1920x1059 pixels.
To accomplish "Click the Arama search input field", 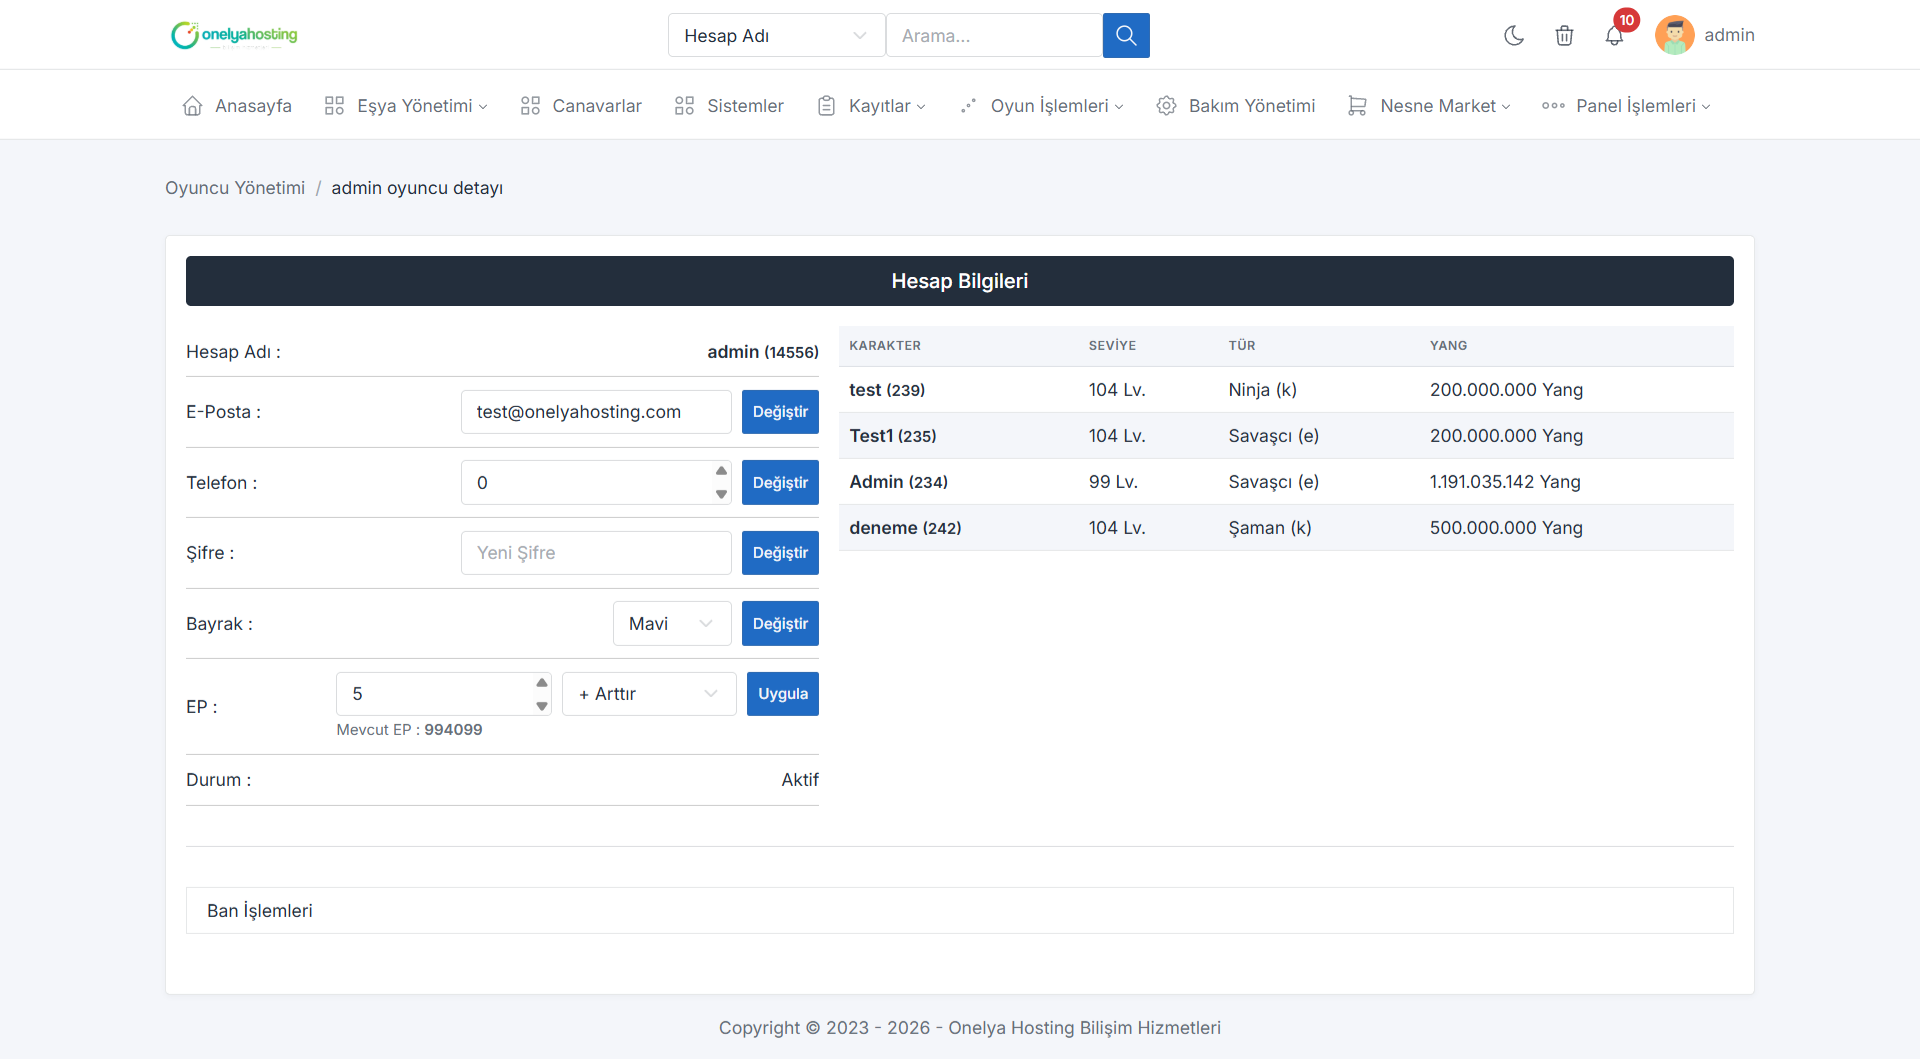I will (x=994, y=35).
